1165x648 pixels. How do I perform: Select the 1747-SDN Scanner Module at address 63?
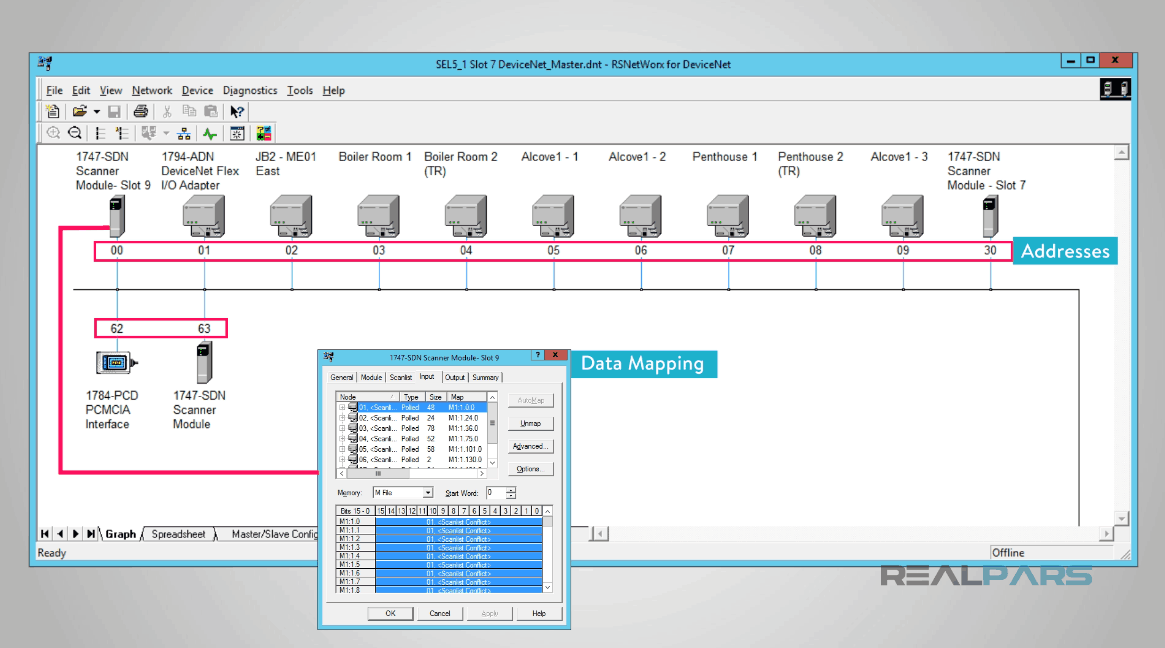(204, 362)
